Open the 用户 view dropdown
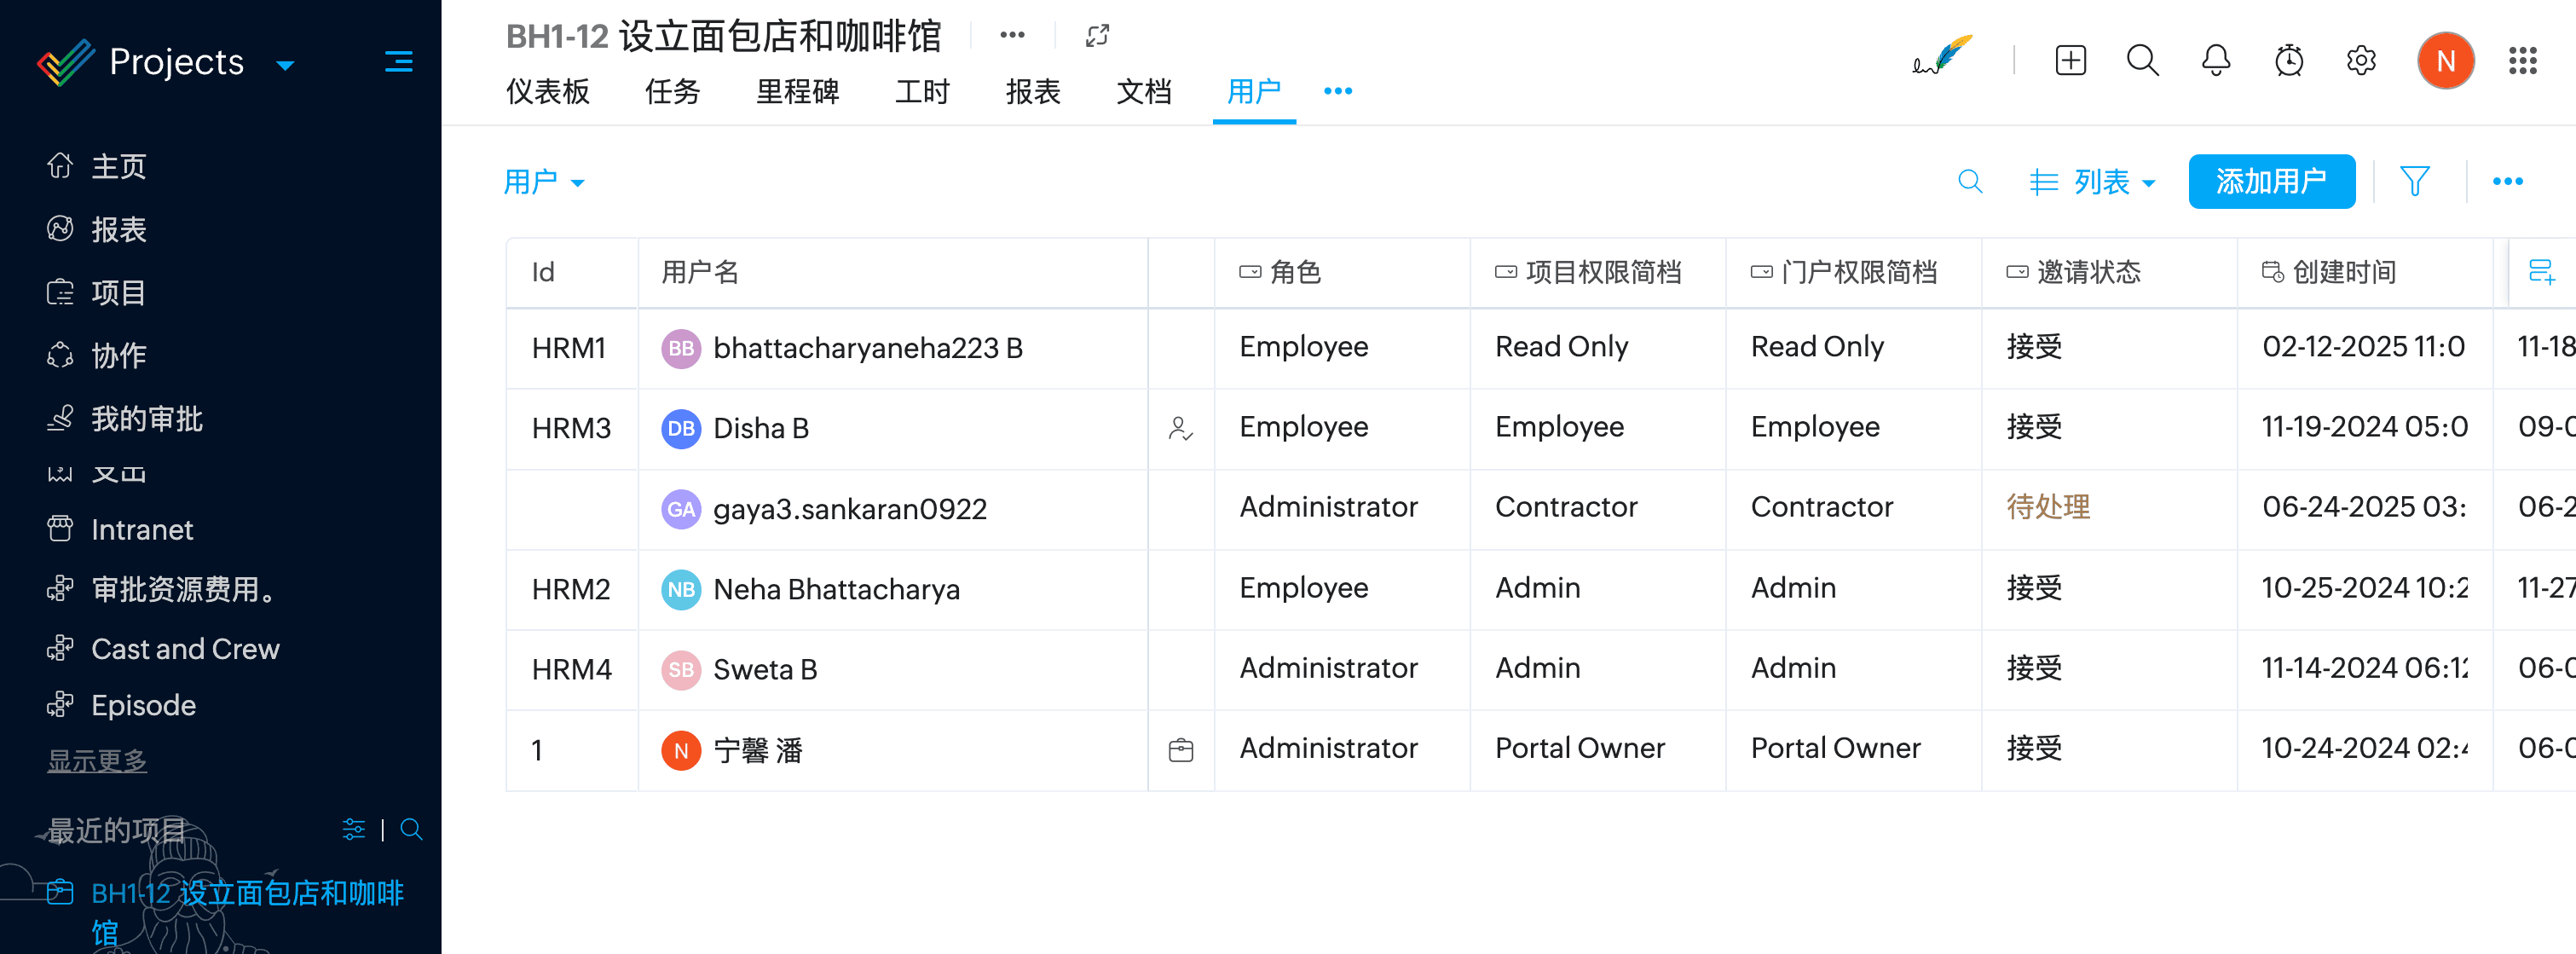The width and height of the screenshot is (2576, 954). tap(544, 182)
